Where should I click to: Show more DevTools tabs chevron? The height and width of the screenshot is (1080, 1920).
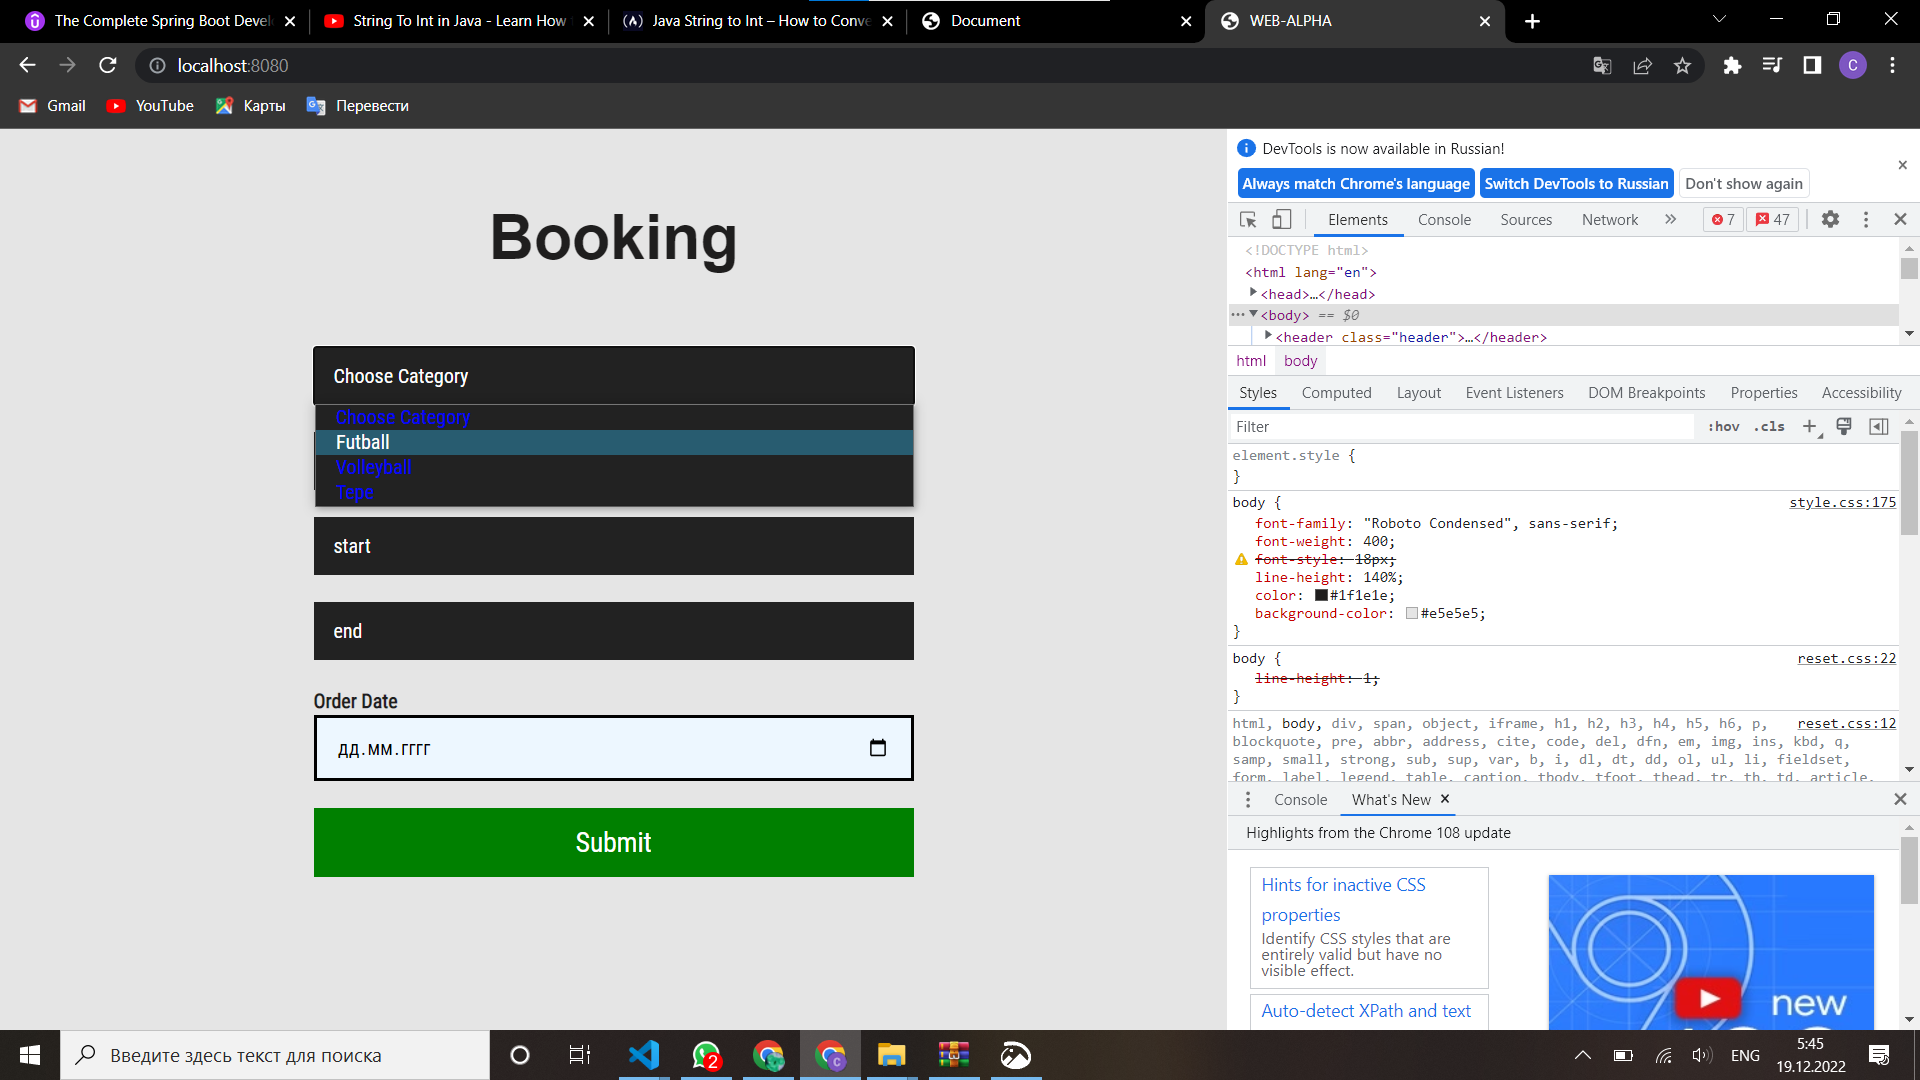(1670, 219)
